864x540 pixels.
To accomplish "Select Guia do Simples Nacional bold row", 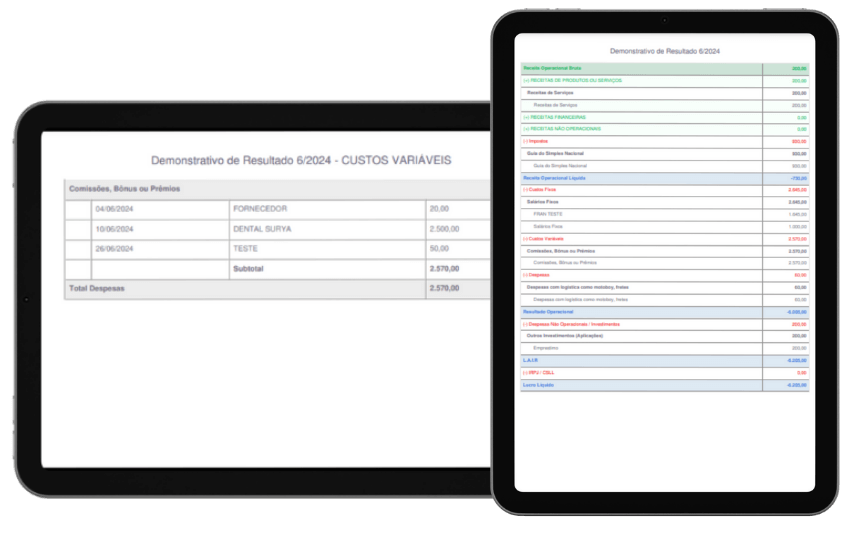I will point(557,153).
